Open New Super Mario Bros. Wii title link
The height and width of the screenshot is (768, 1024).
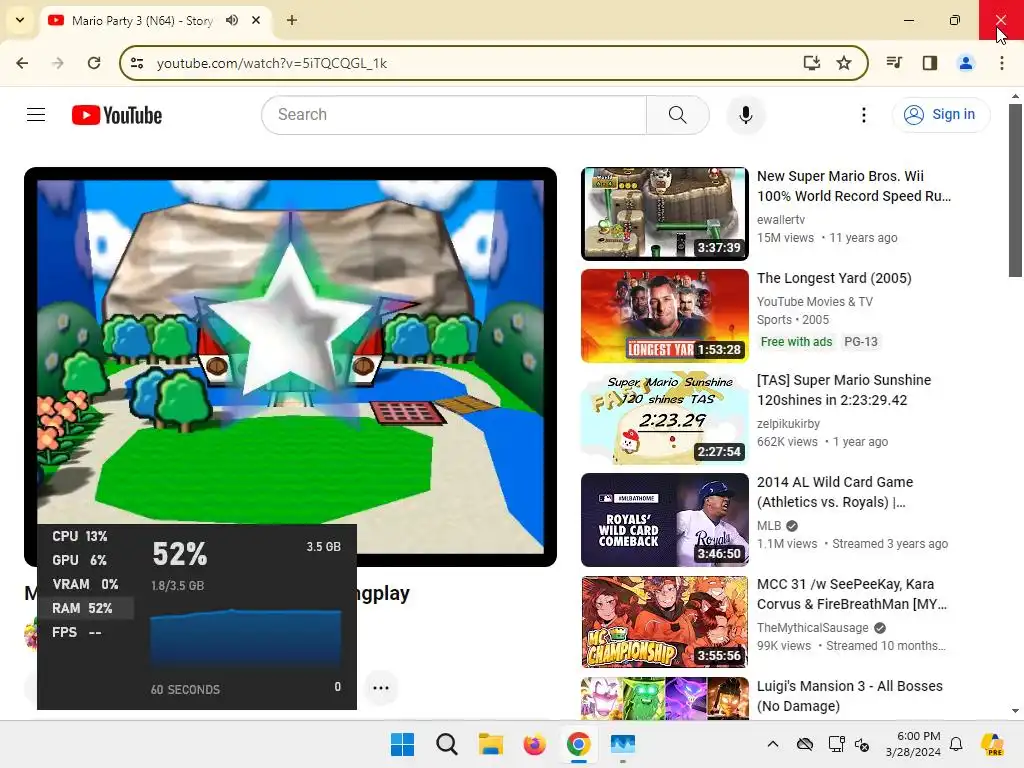pyautogui.click(x=854, y=186)
